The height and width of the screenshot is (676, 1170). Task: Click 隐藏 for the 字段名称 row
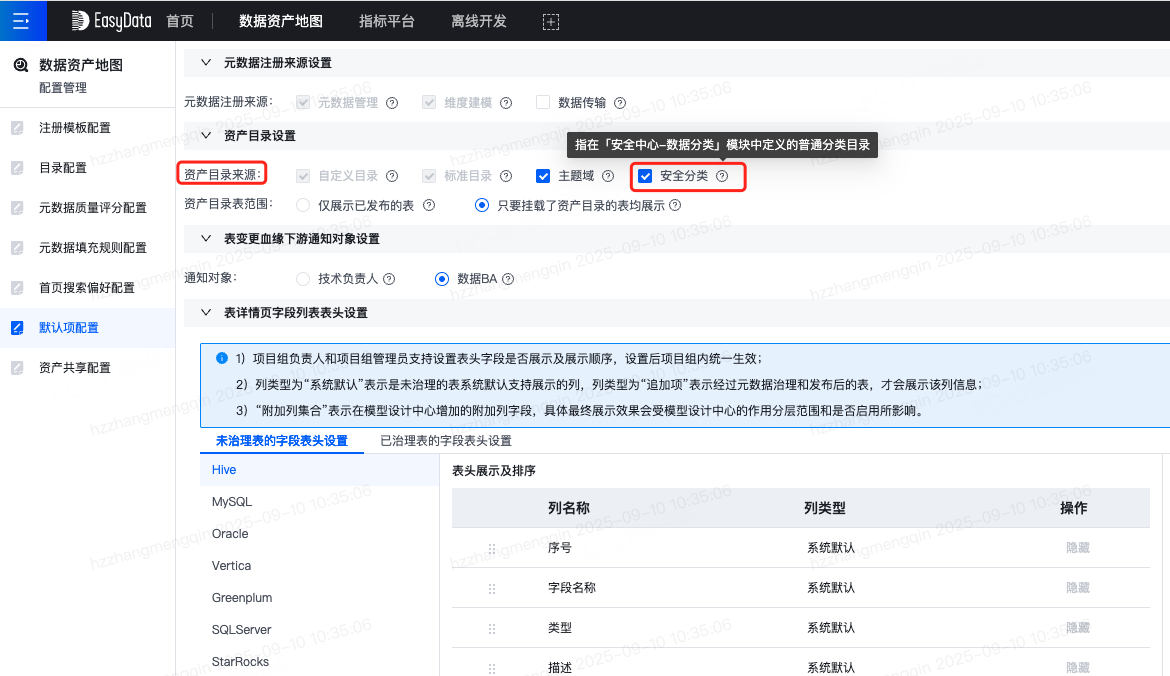click(x=1077, y=588)
